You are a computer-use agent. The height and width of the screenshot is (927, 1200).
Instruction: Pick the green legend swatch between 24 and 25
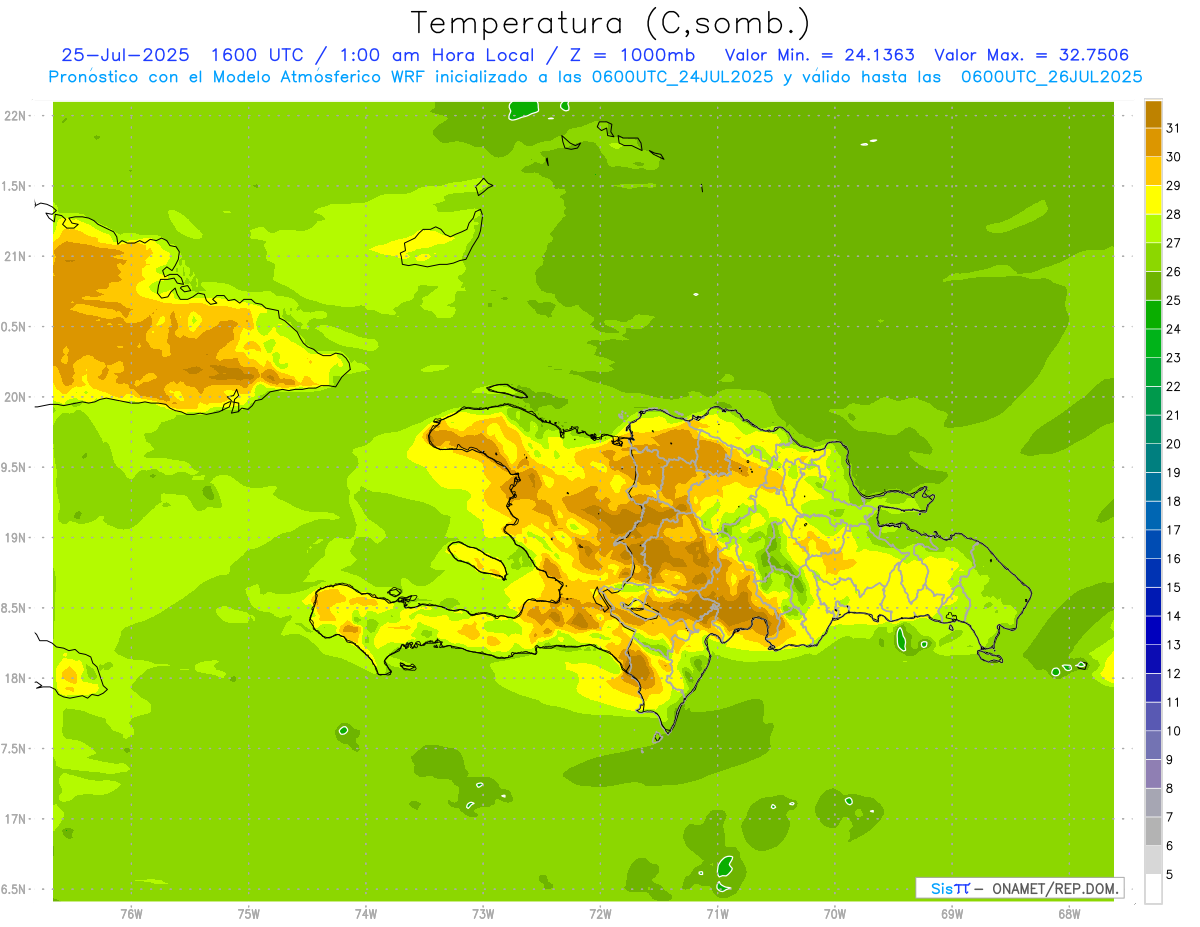click(1153, 315)
